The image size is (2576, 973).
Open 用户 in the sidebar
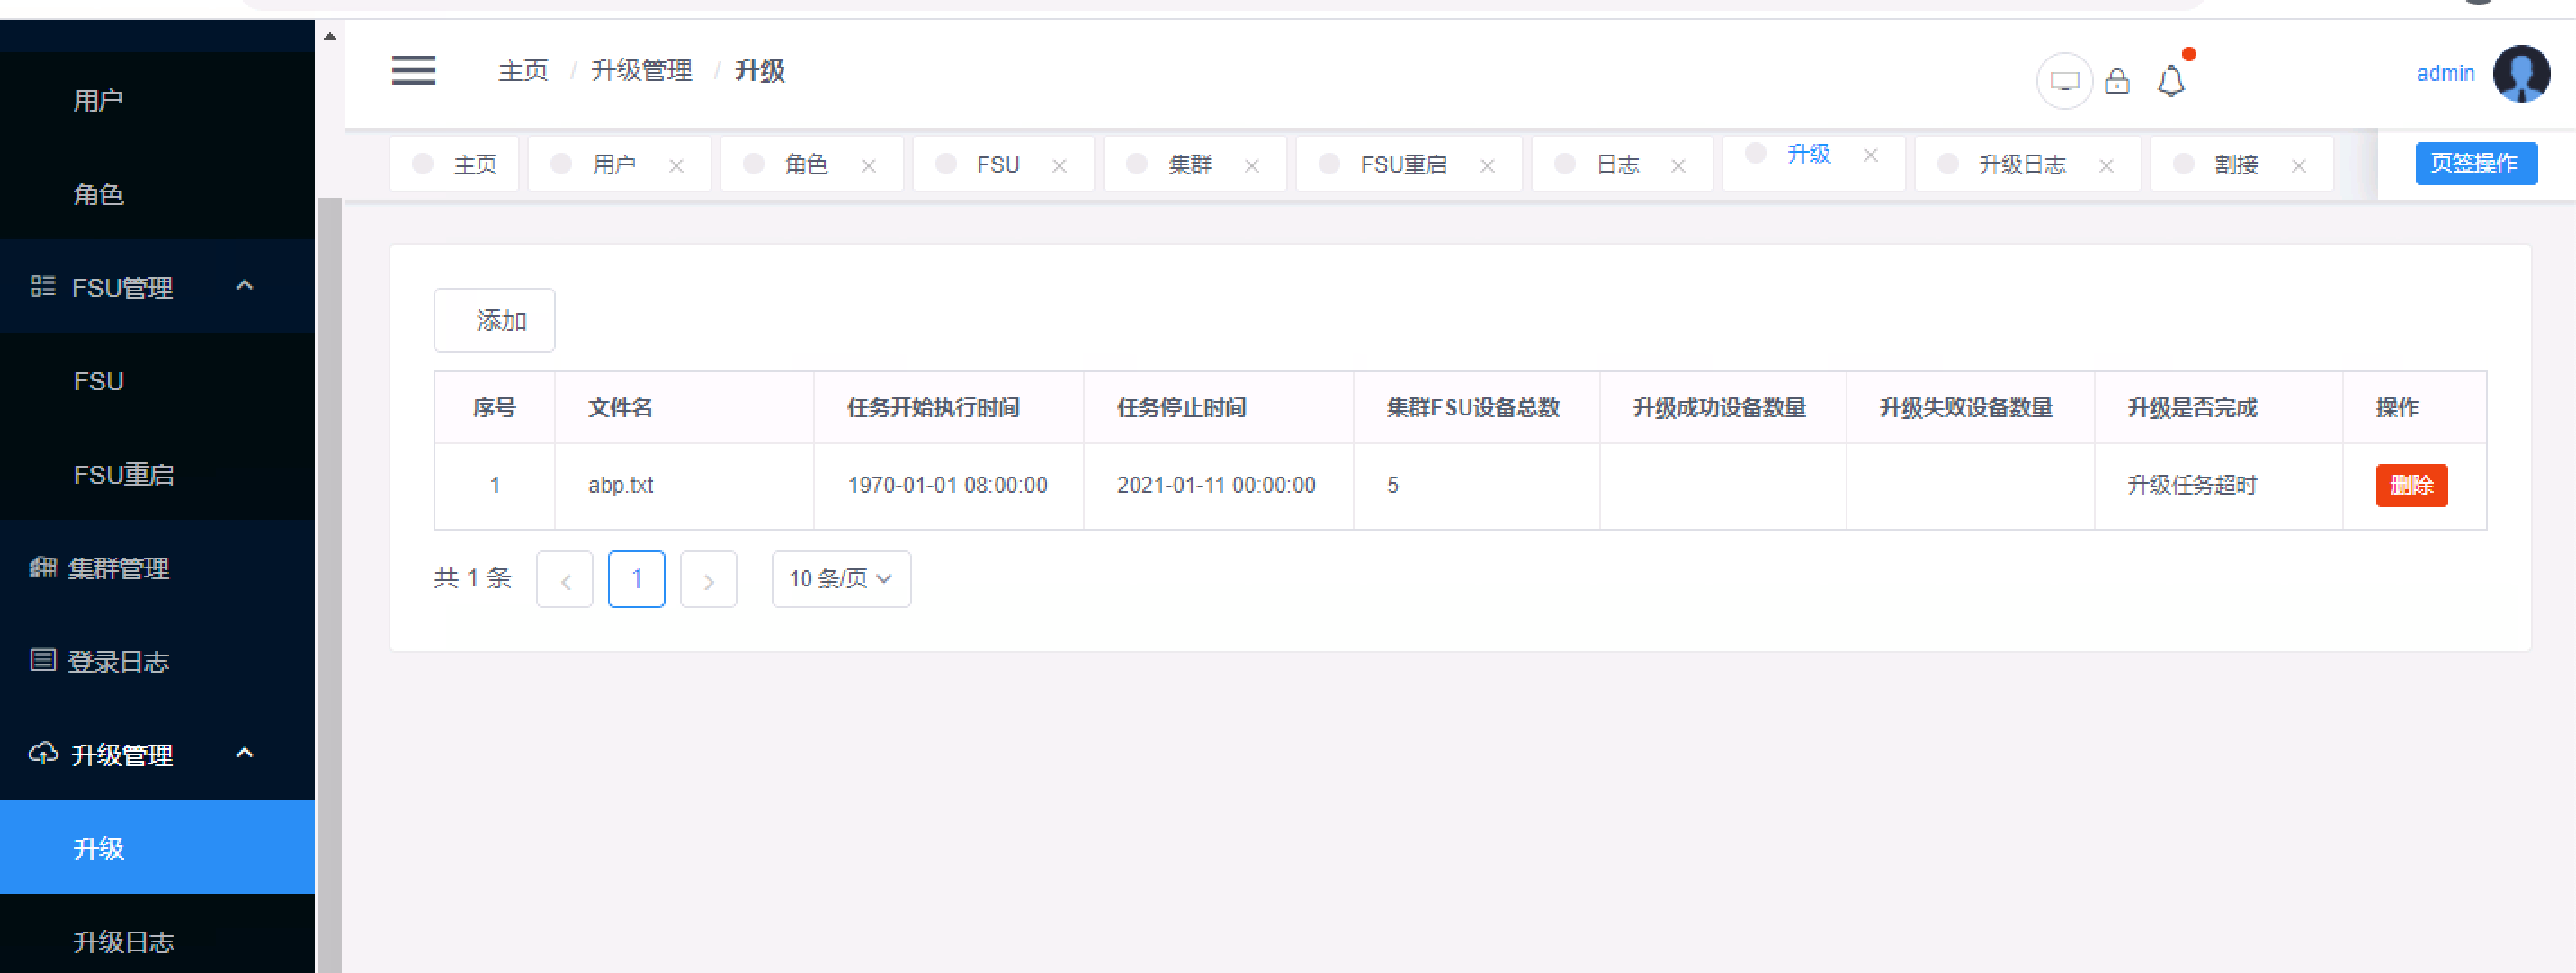coord(157,100)
